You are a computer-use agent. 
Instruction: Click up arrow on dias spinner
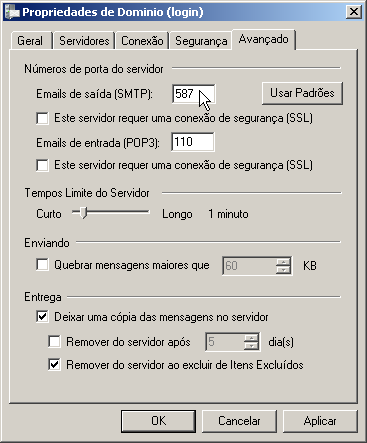(x=251, y=338)
